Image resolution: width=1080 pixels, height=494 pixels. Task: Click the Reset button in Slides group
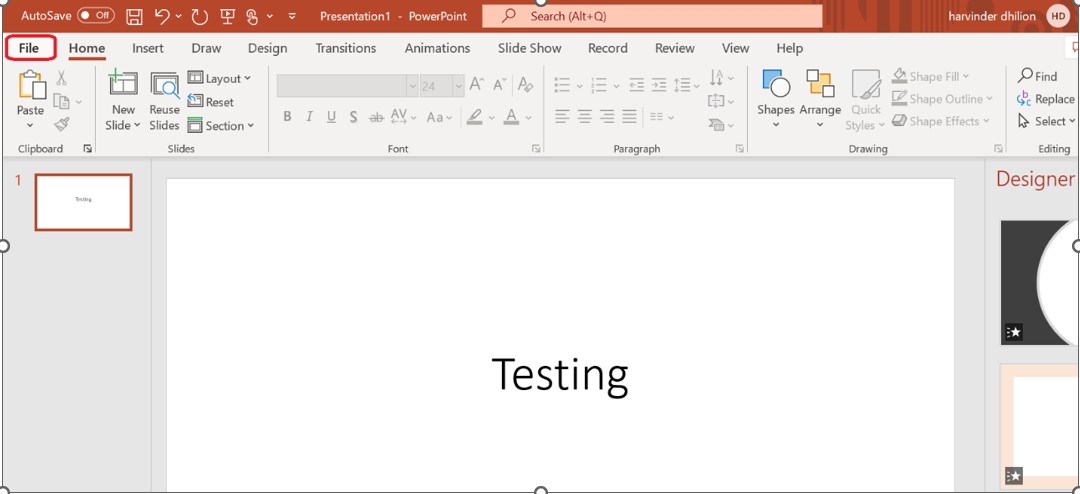[211, 102]
